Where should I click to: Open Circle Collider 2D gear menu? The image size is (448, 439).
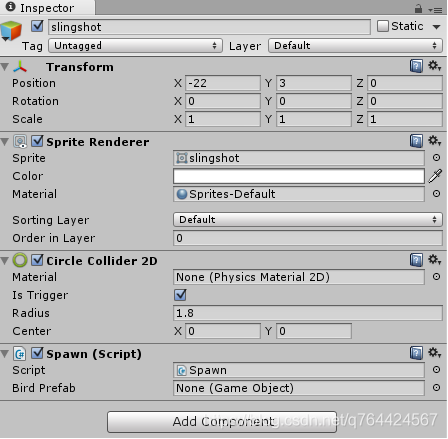435,260
